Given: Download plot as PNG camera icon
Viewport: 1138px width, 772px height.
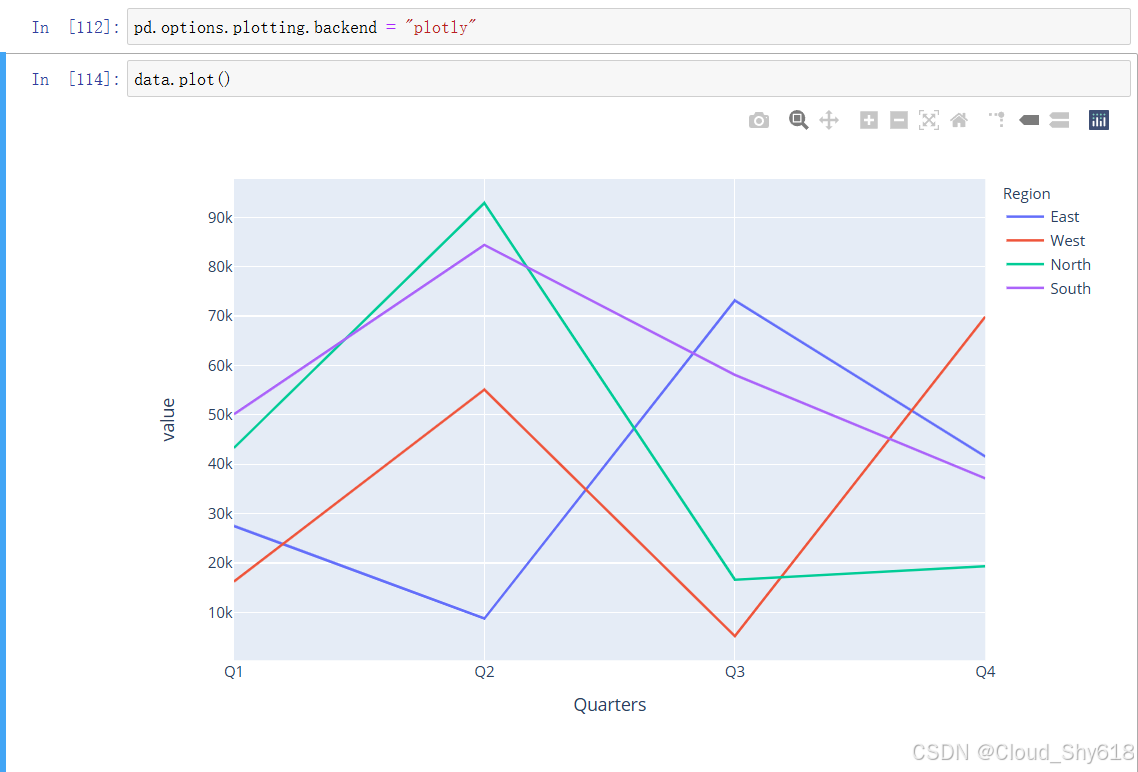Looking at the screenshot, I should [758, 120].
